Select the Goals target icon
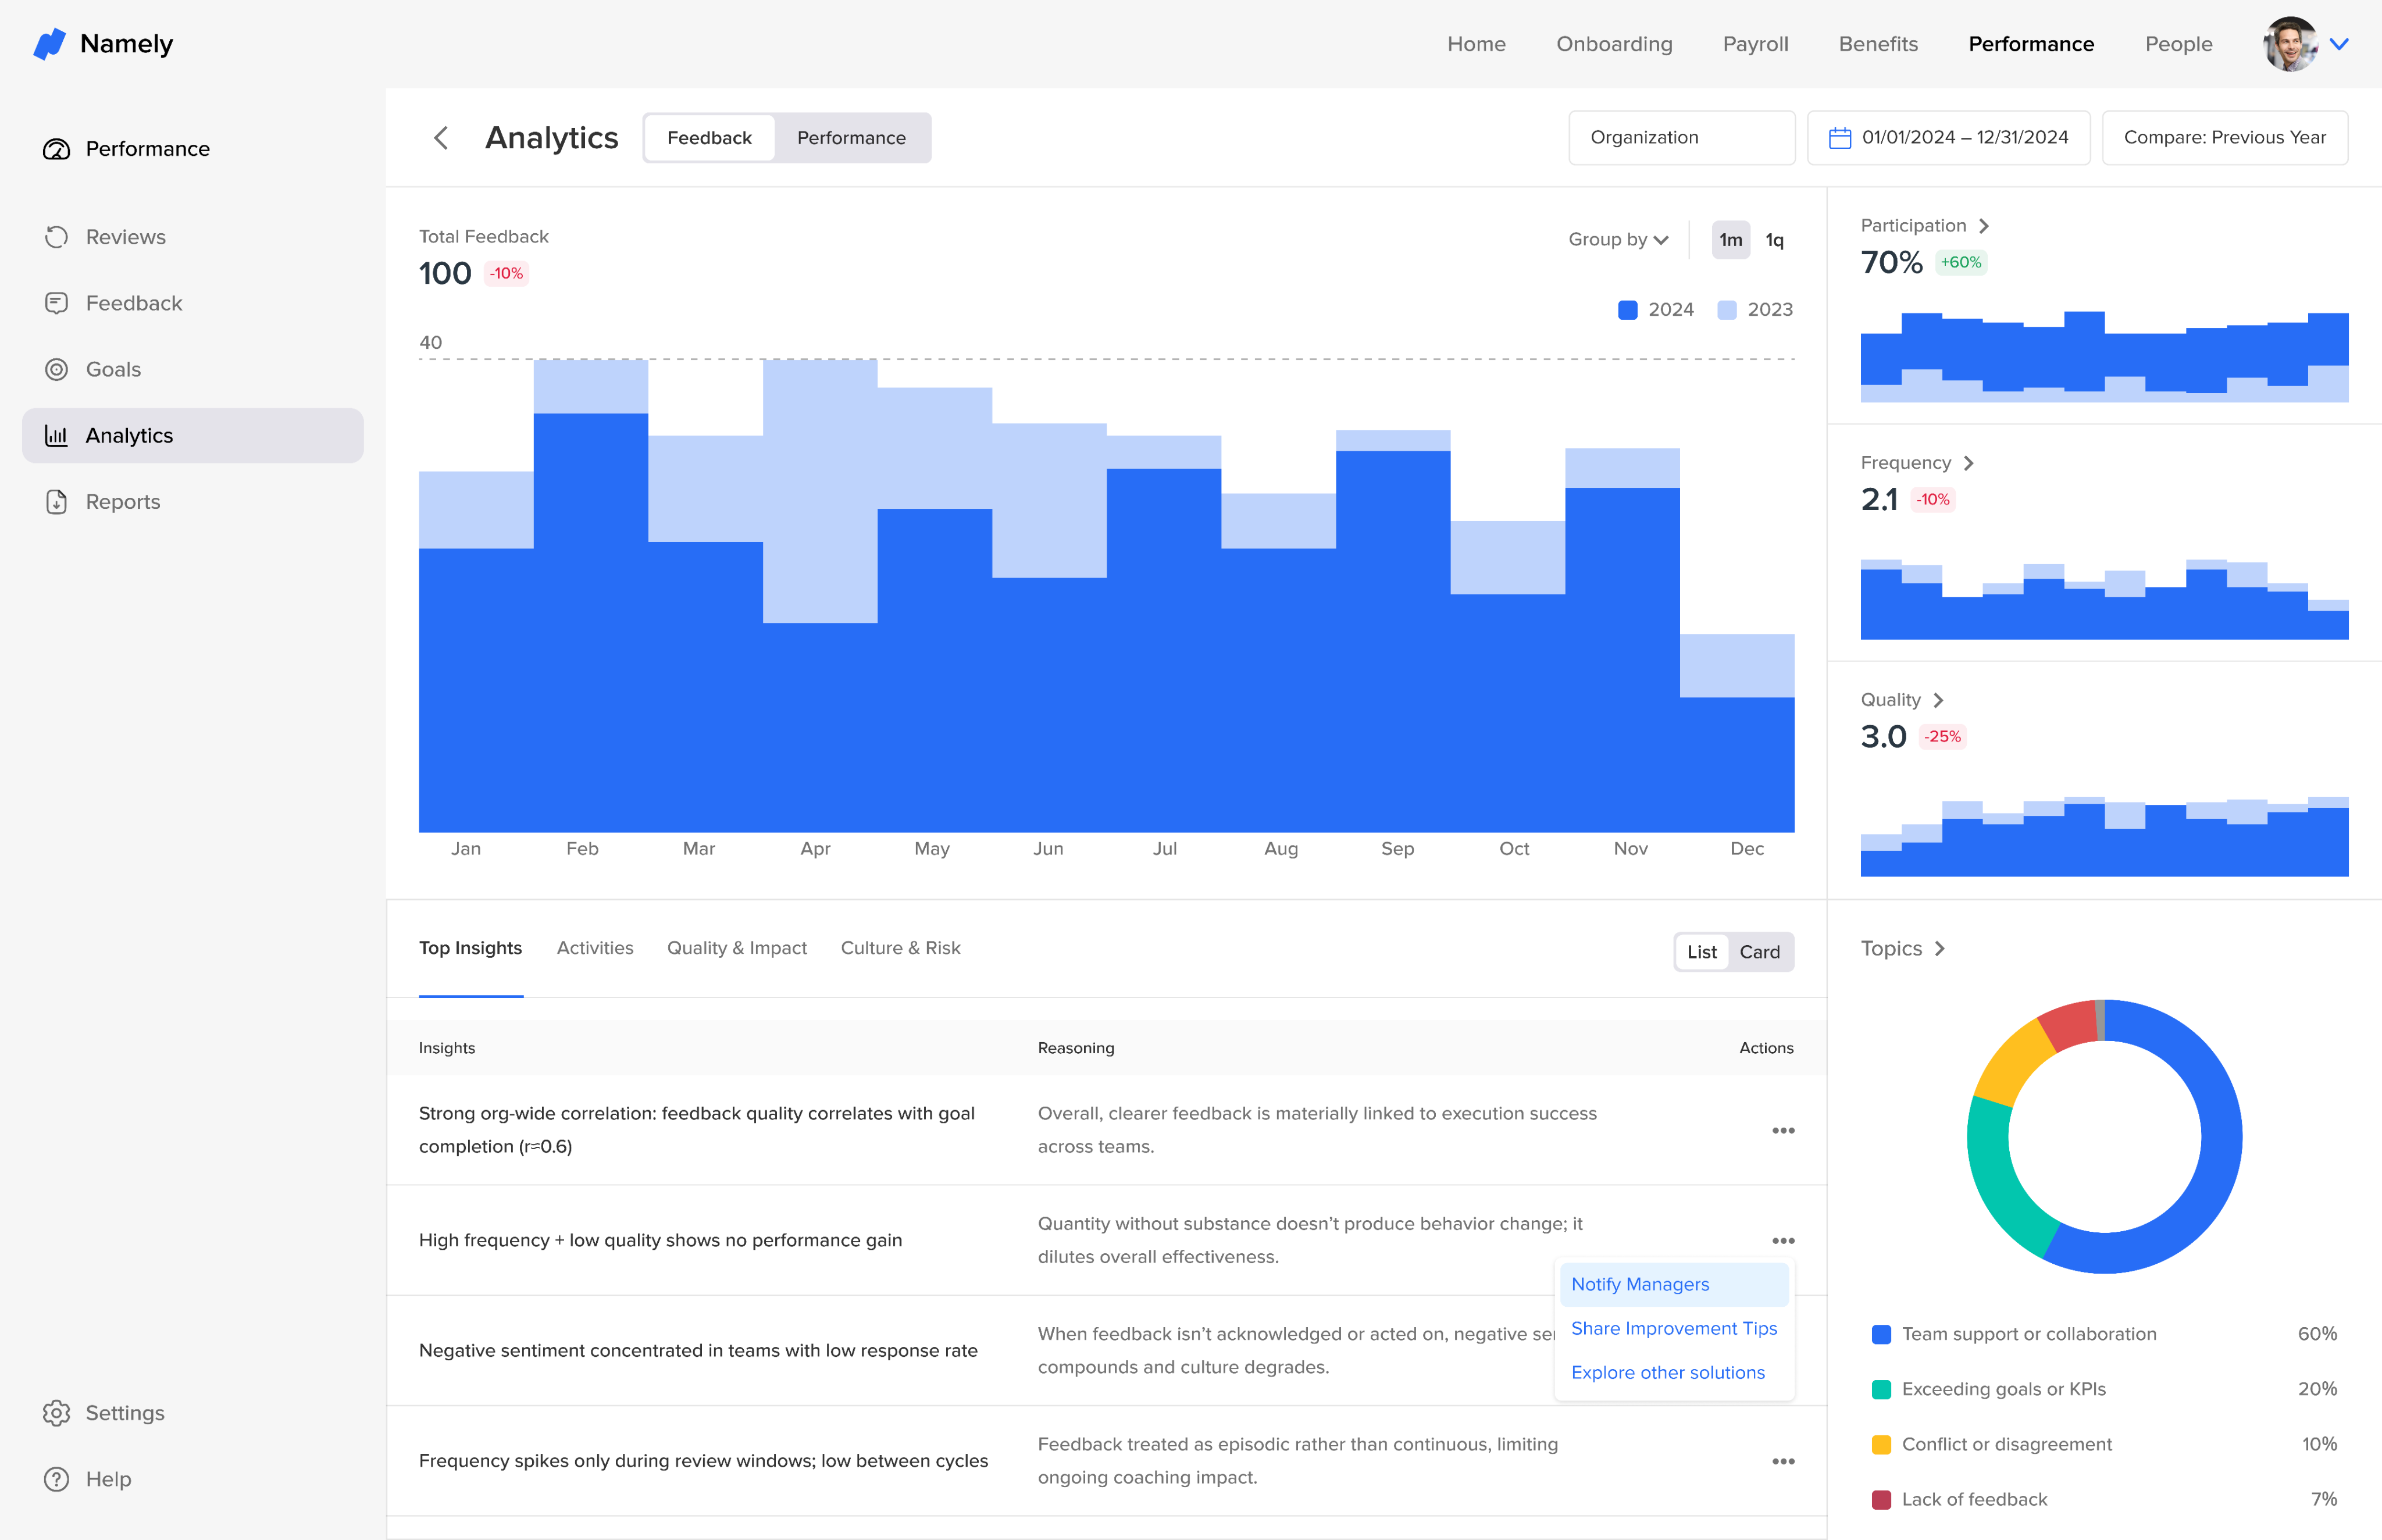The width and height of the screenshot is (2382, 1540). point(56,369)
